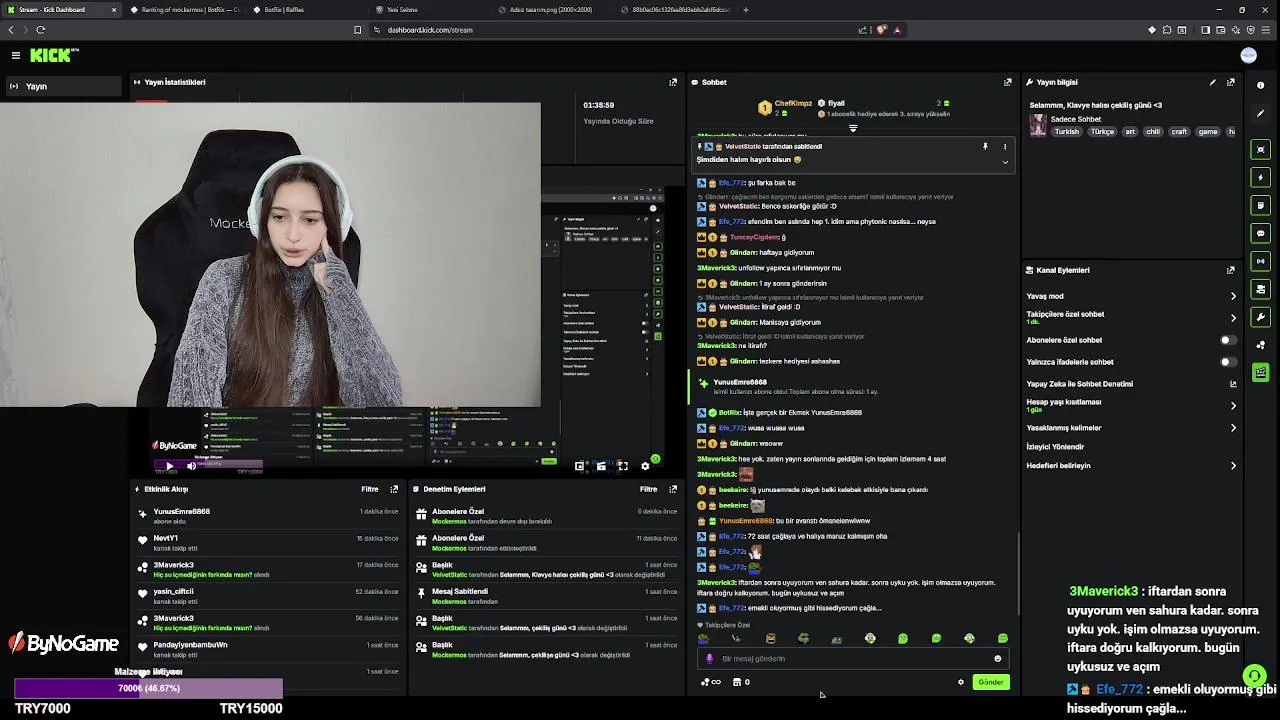Click YunusEmre6868 in Etkinlik Akışı

[182, 512]
